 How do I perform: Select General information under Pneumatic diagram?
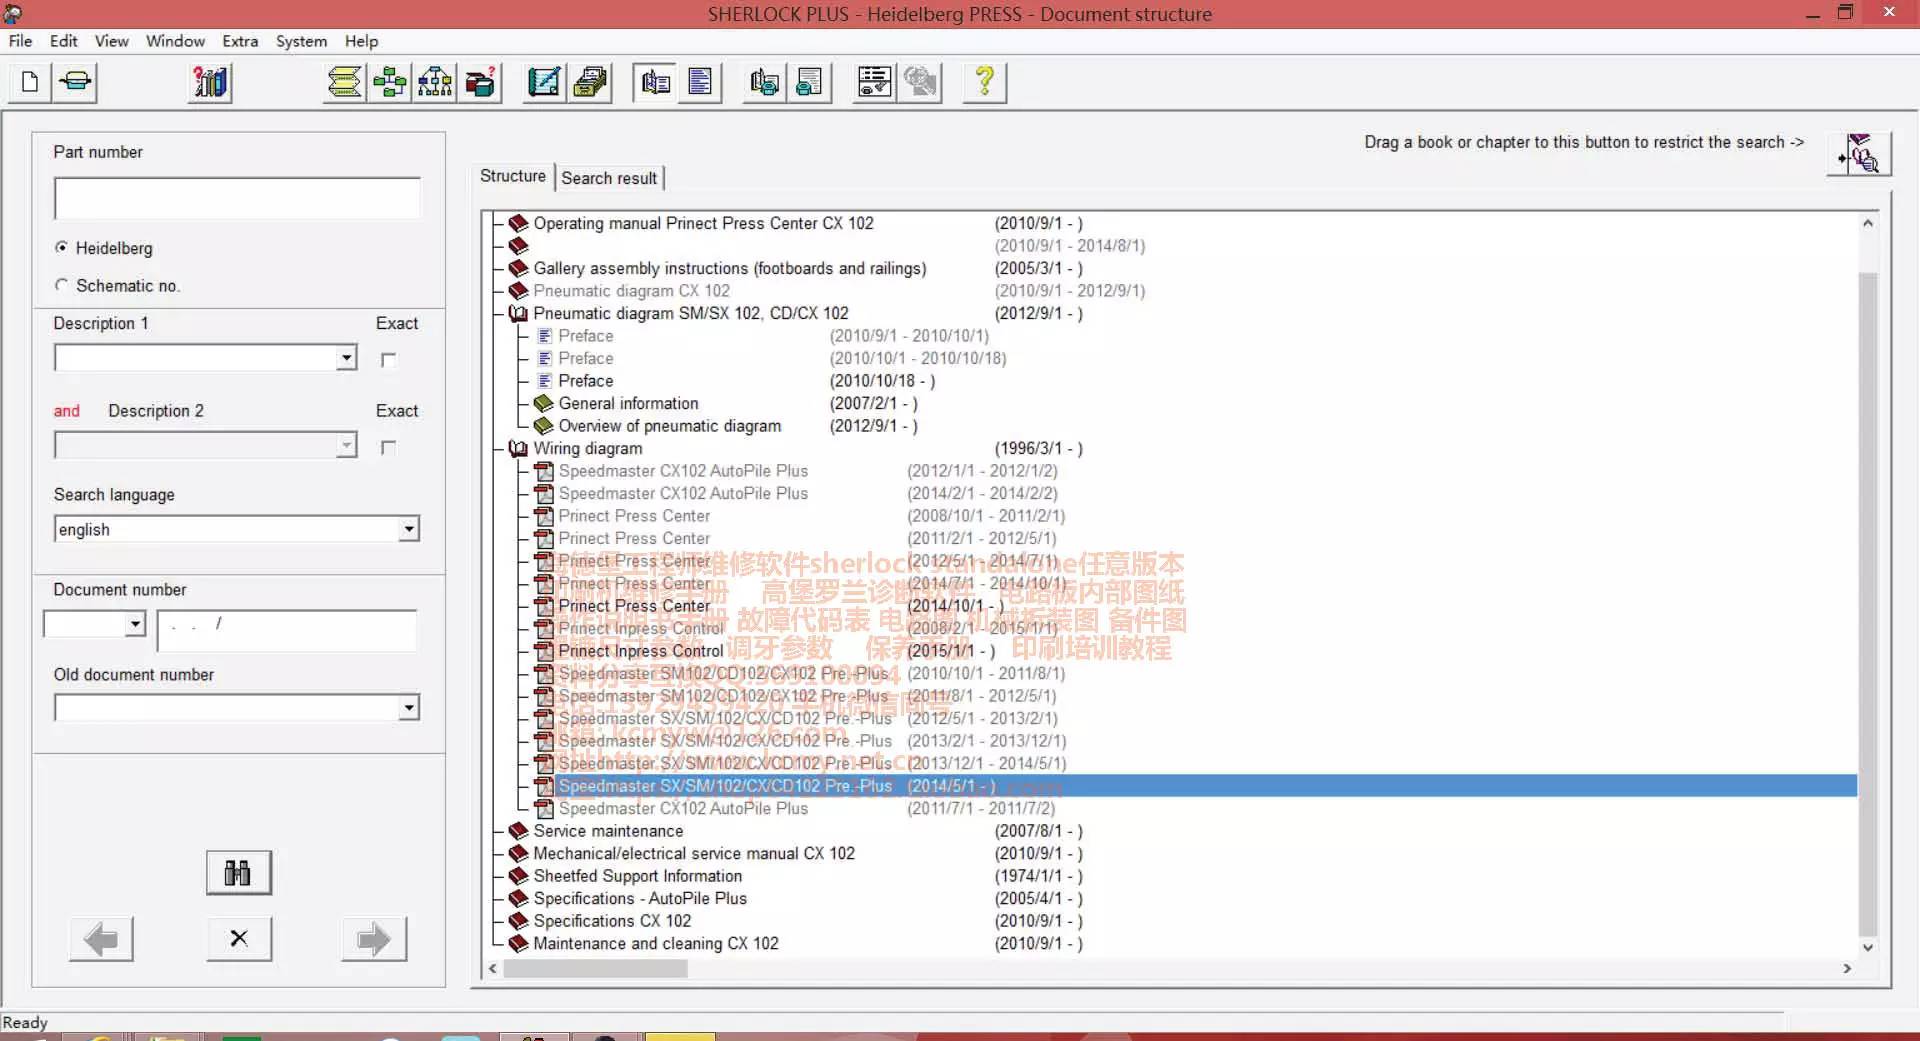pos(628,403)
